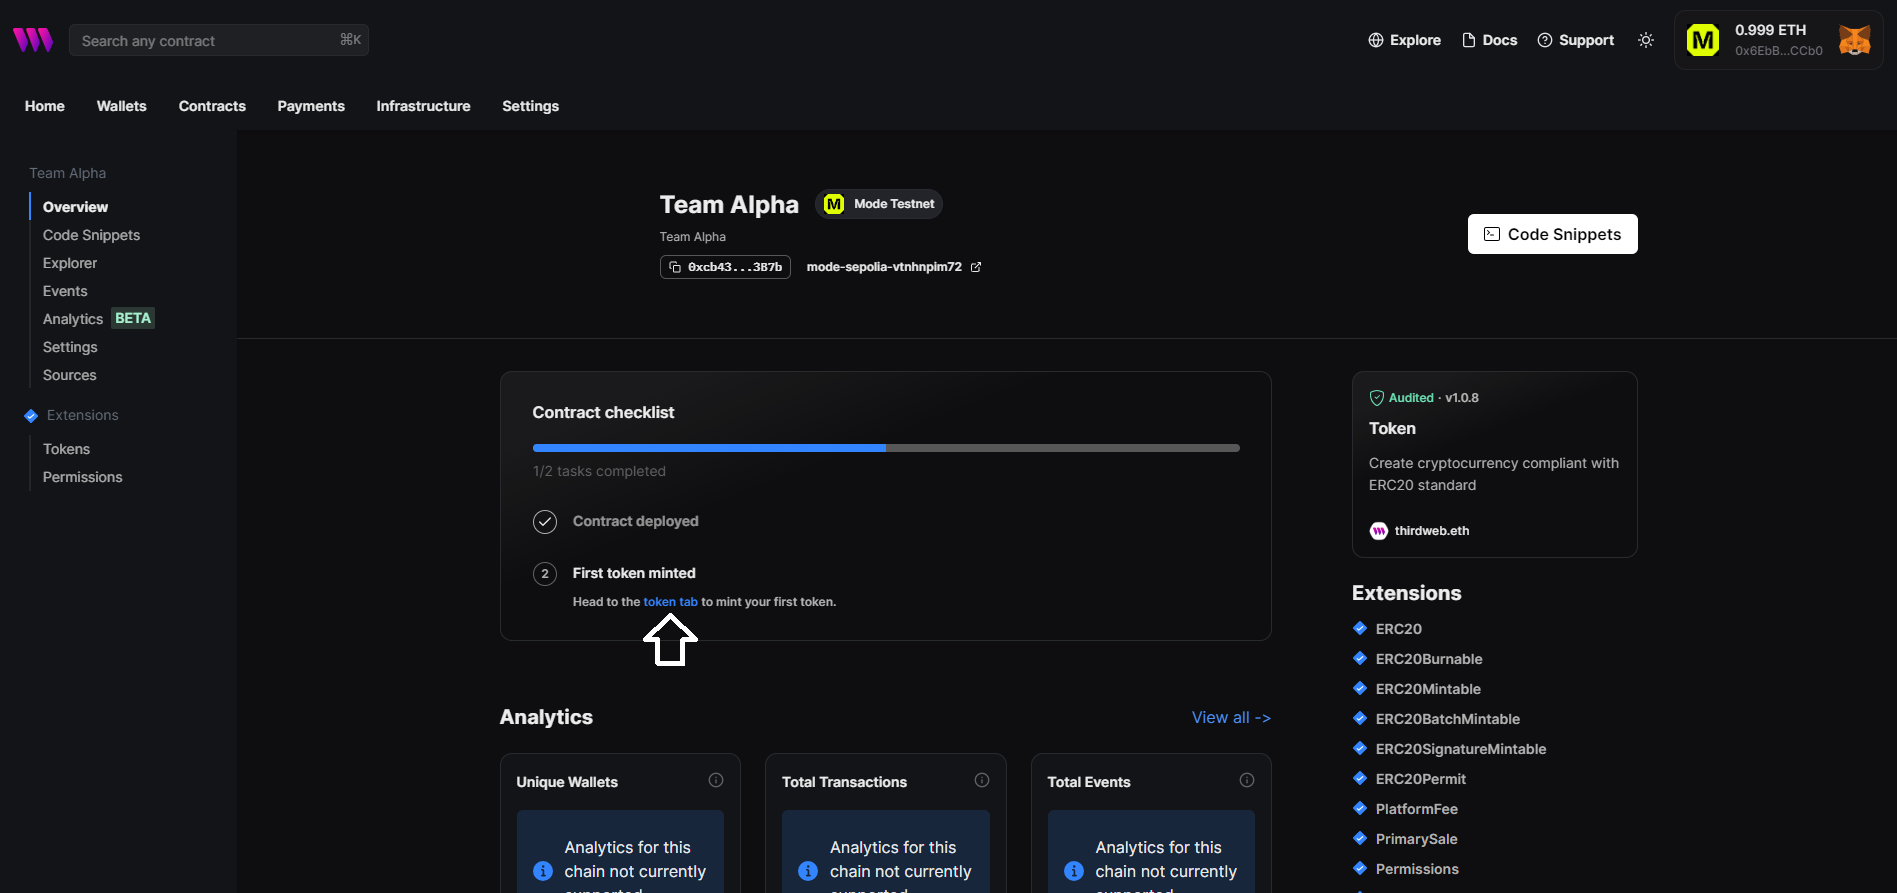
Task: Click the 'First token minted' checklist item
Action: pyautogui.click(x=634, y=573)
